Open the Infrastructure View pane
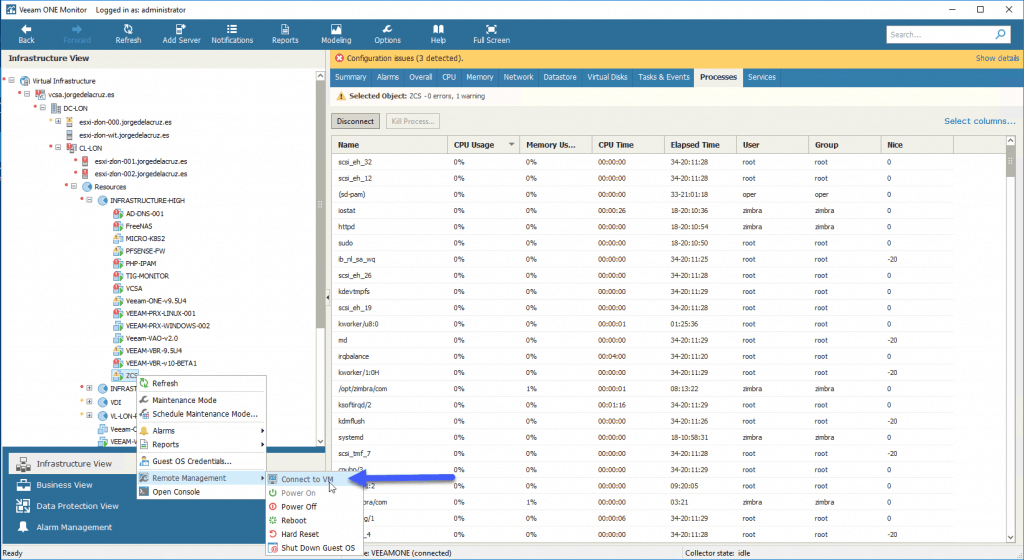Image resolution: width=1024 pixels, height=560 pixels. tap(74, 463)
